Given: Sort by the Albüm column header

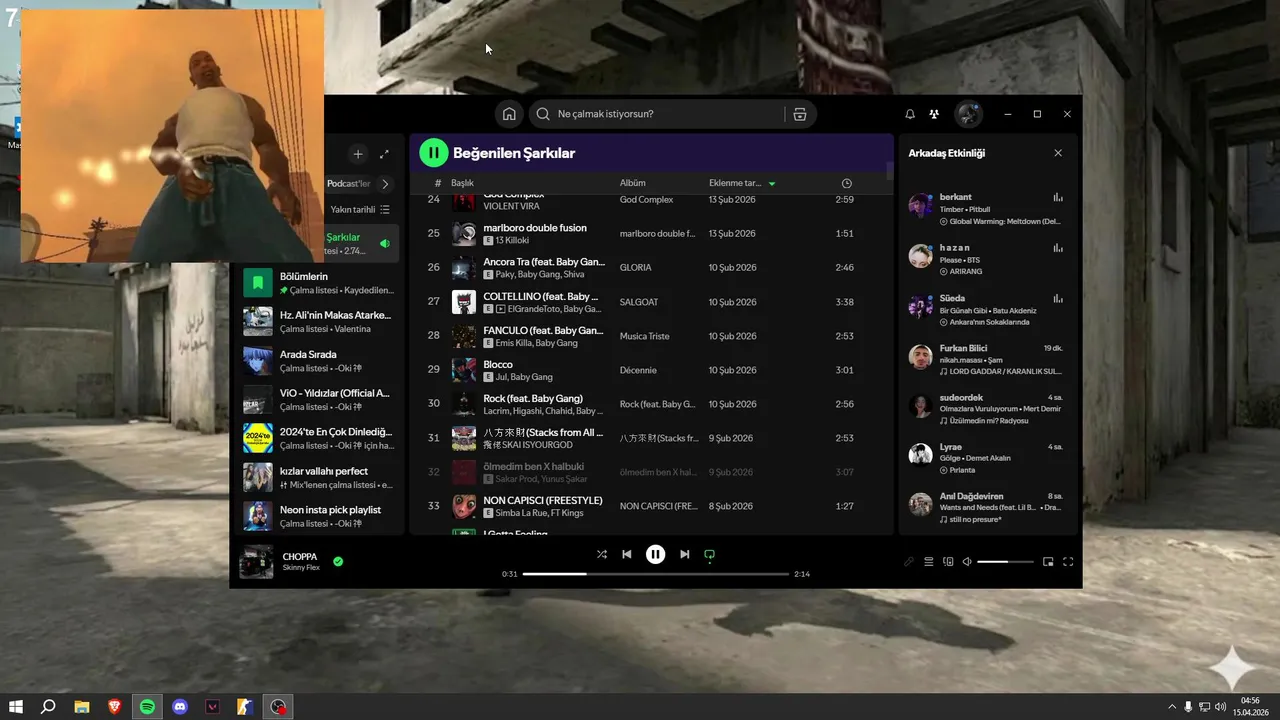Looking at the screenshot, I should (x=632, y=183).
